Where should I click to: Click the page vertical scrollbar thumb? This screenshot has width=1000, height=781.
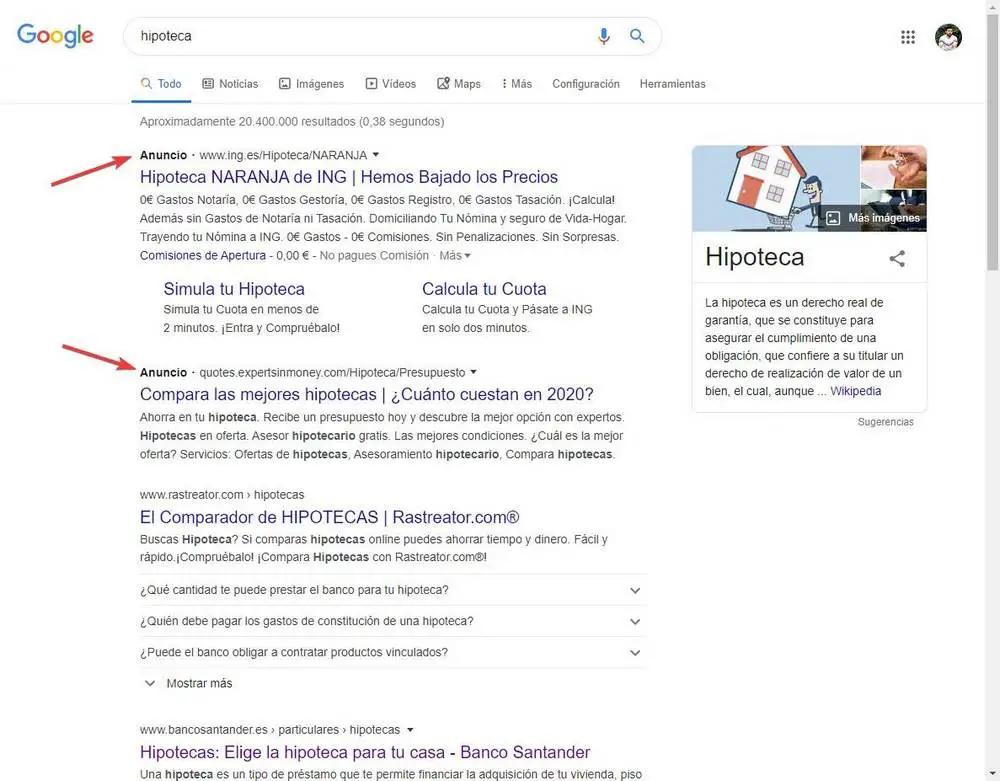pyautogui.click(x=992, y=143)
